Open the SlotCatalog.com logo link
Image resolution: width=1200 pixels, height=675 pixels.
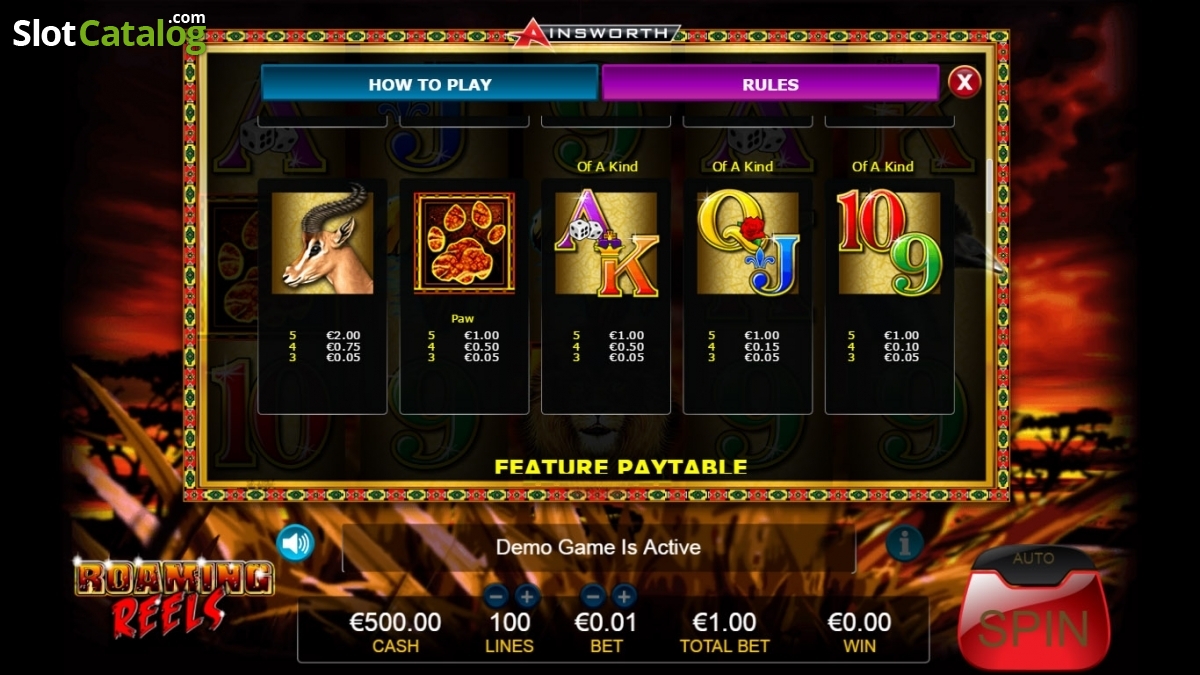click(109, 33)
